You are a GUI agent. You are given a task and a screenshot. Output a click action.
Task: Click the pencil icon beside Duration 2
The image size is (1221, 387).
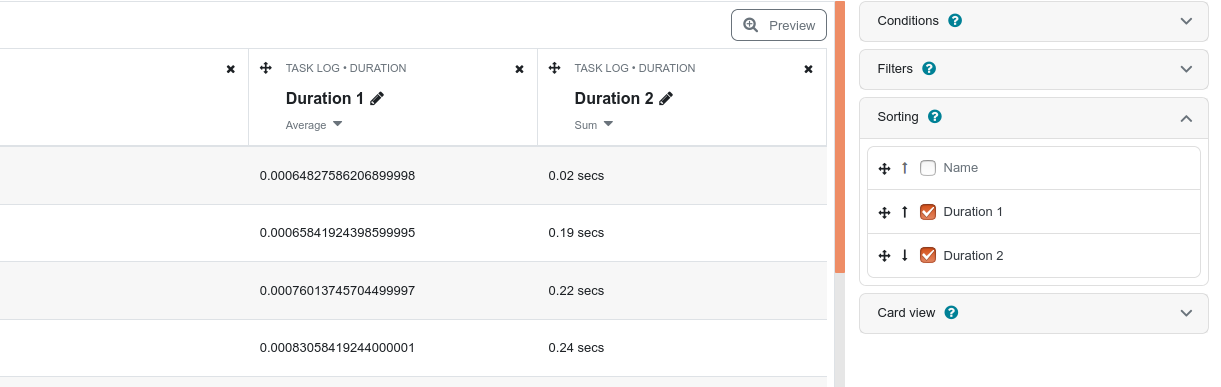(x=666, y=98)
